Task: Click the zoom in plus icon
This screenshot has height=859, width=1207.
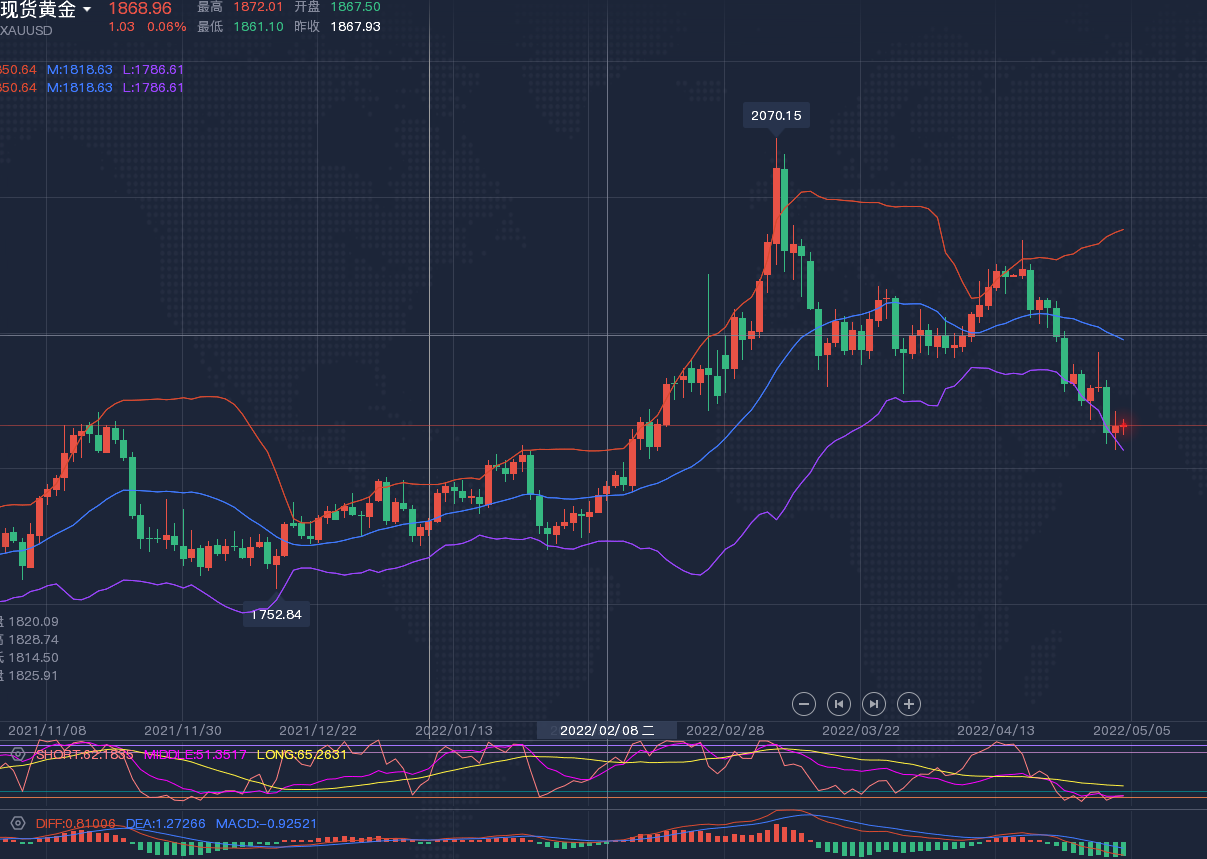Action: (908, 704)
